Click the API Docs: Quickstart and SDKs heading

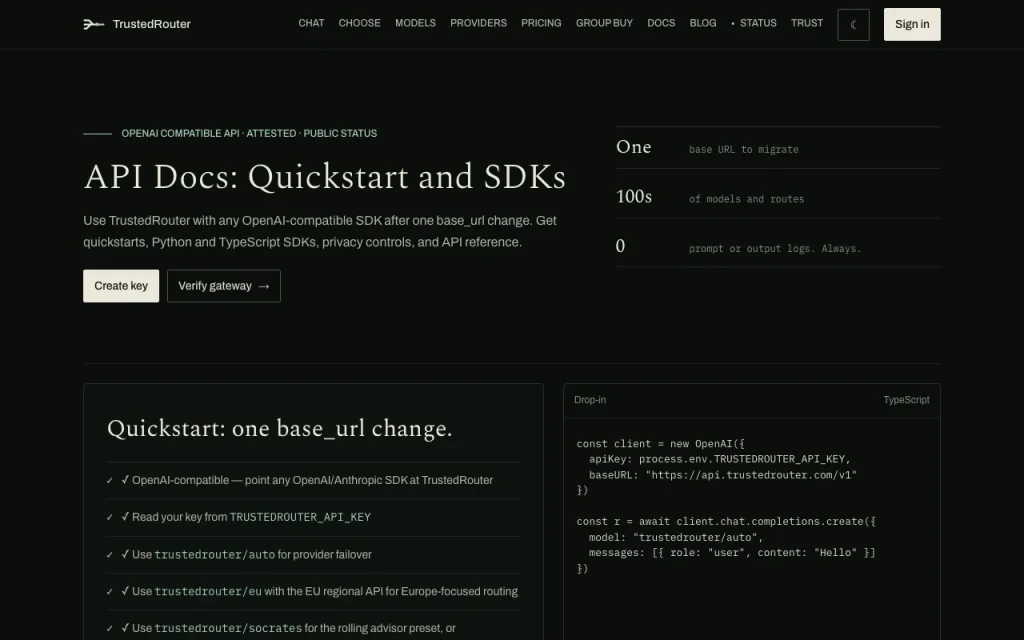pyautogui.click(x=325, y=177)
